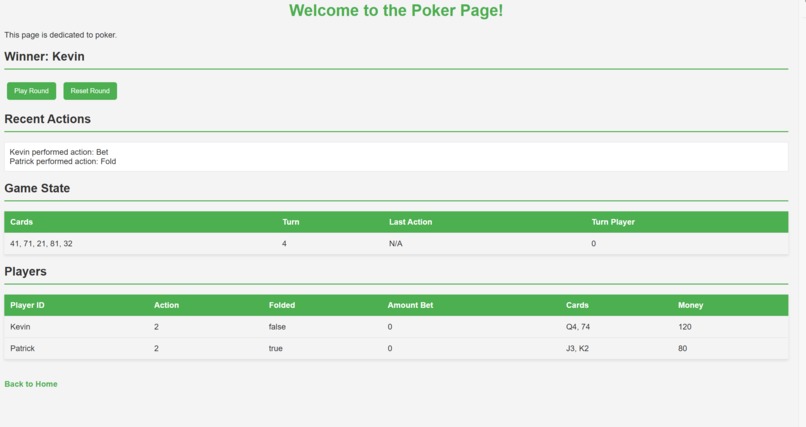Click Patrick's Amount Bet value 0
The width and height of the screenshot is (806, 427).
tap(390, 348)
